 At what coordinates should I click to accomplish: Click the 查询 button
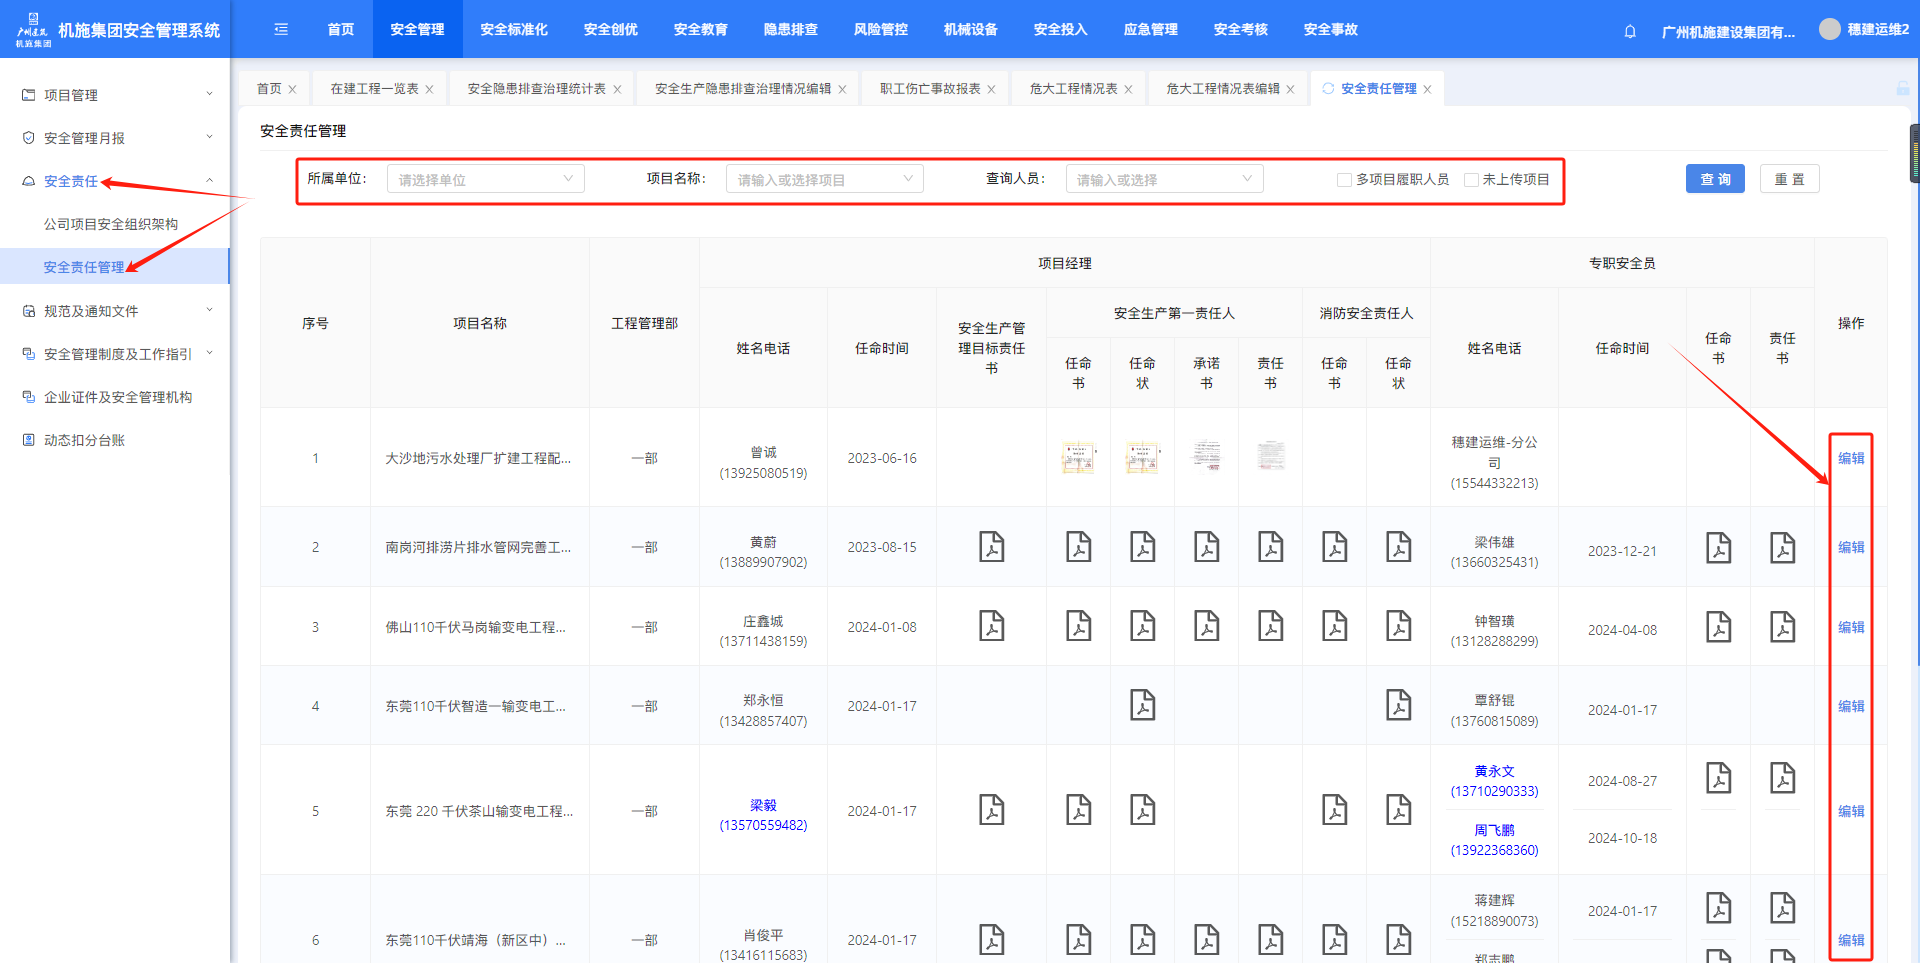click(x=1714, y=179)
